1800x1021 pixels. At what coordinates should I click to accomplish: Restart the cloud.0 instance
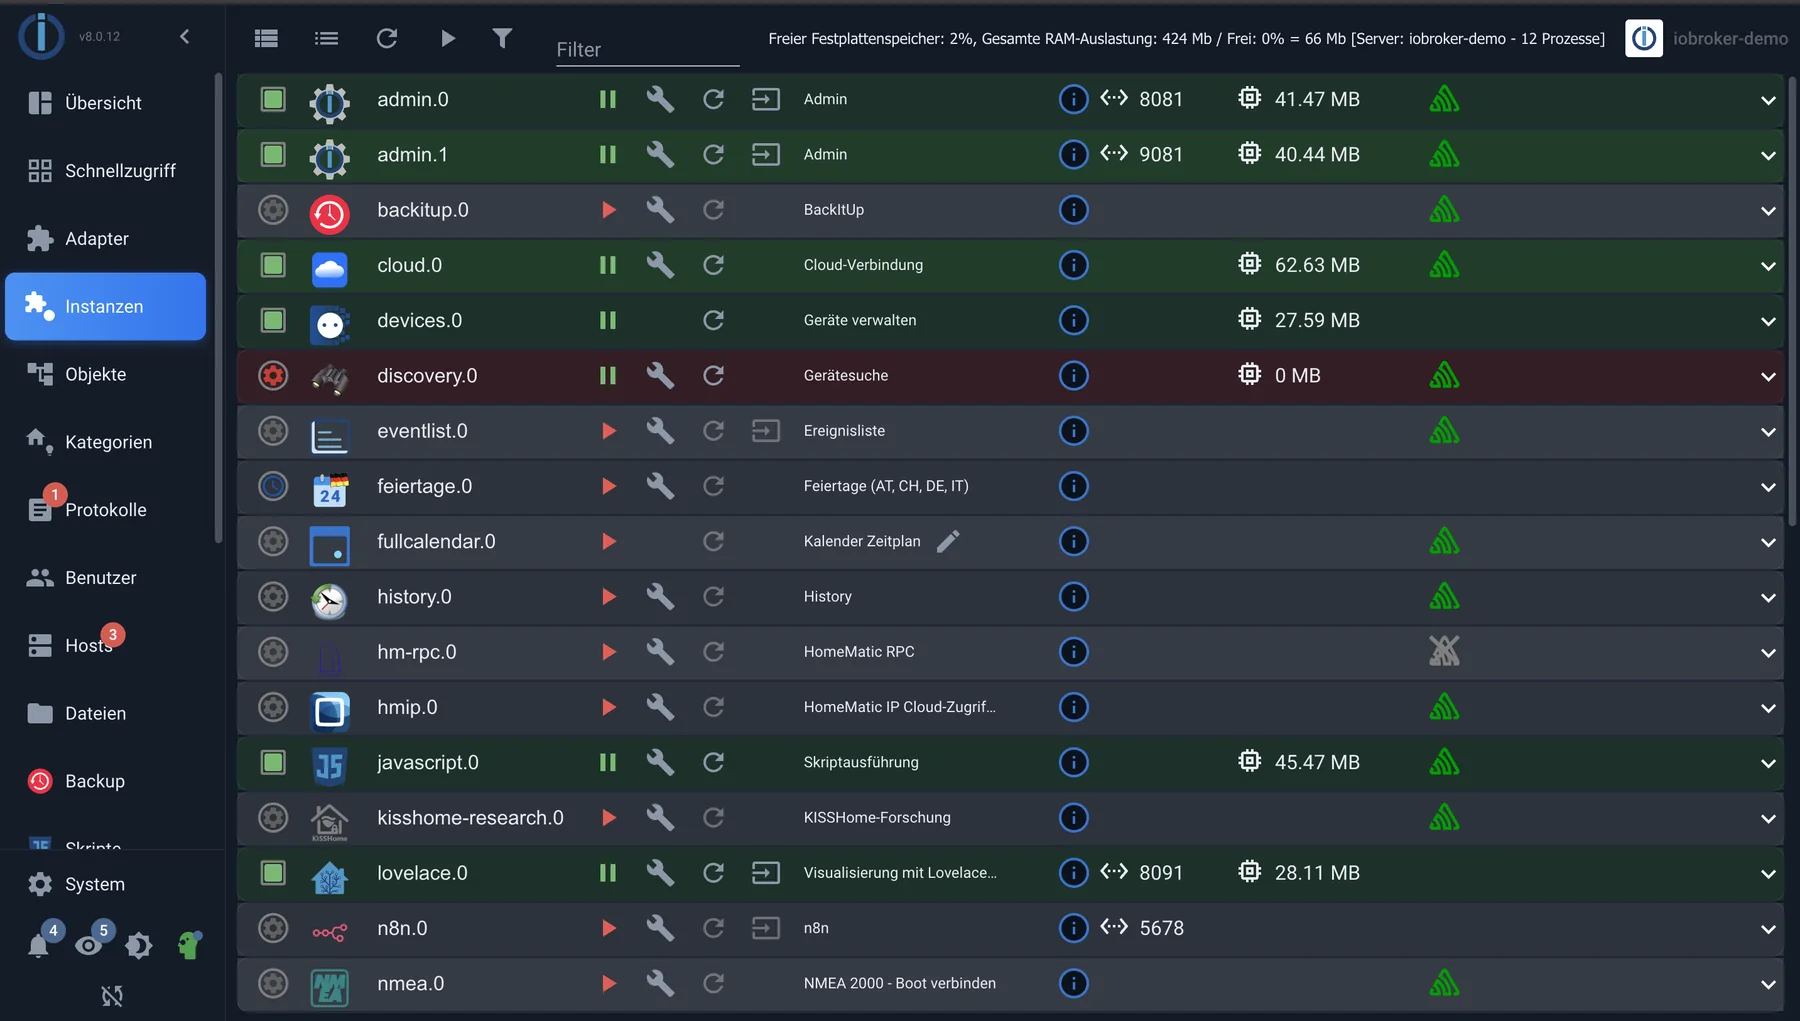(713, 265)
